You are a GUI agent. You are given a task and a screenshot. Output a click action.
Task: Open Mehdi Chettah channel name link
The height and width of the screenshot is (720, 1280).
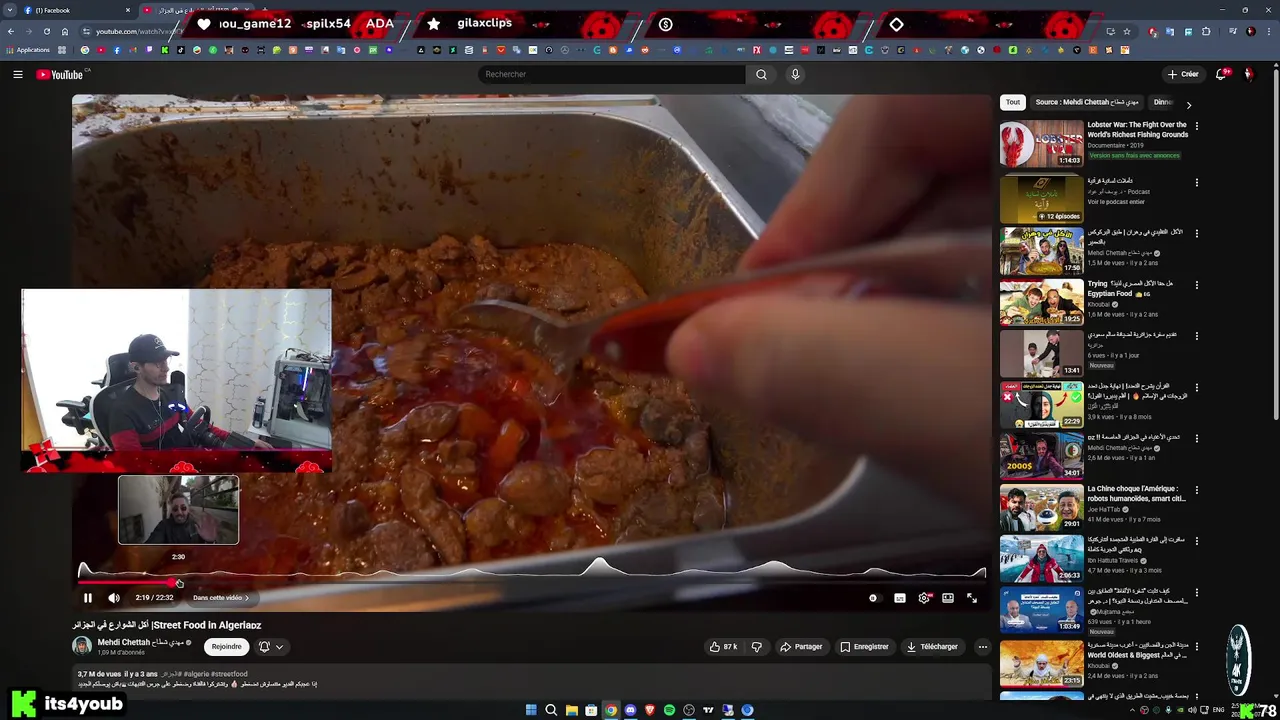[141, 642]
